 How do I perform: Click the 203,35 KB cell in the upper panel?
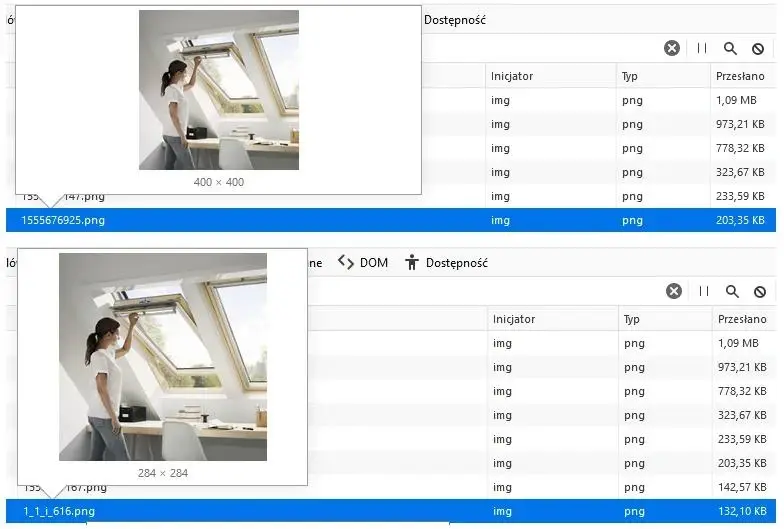point(740,220)
